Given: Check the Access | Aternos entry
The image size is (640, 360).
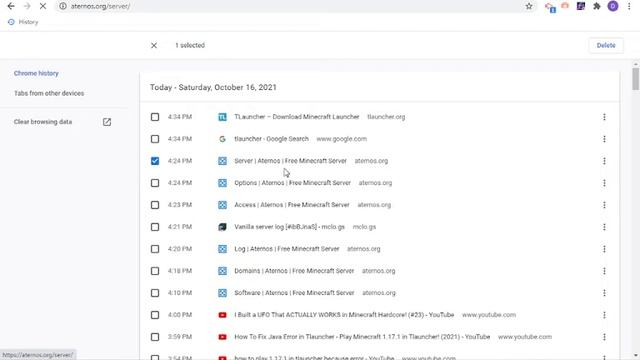Looking at the screenshot, I should coord(155,205).
